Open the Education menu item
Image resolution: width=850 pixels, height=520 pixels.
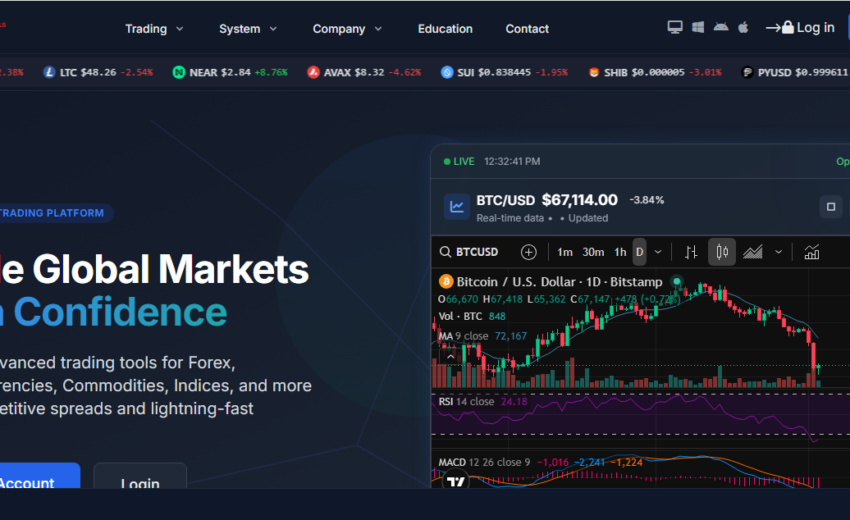[445, 29]
